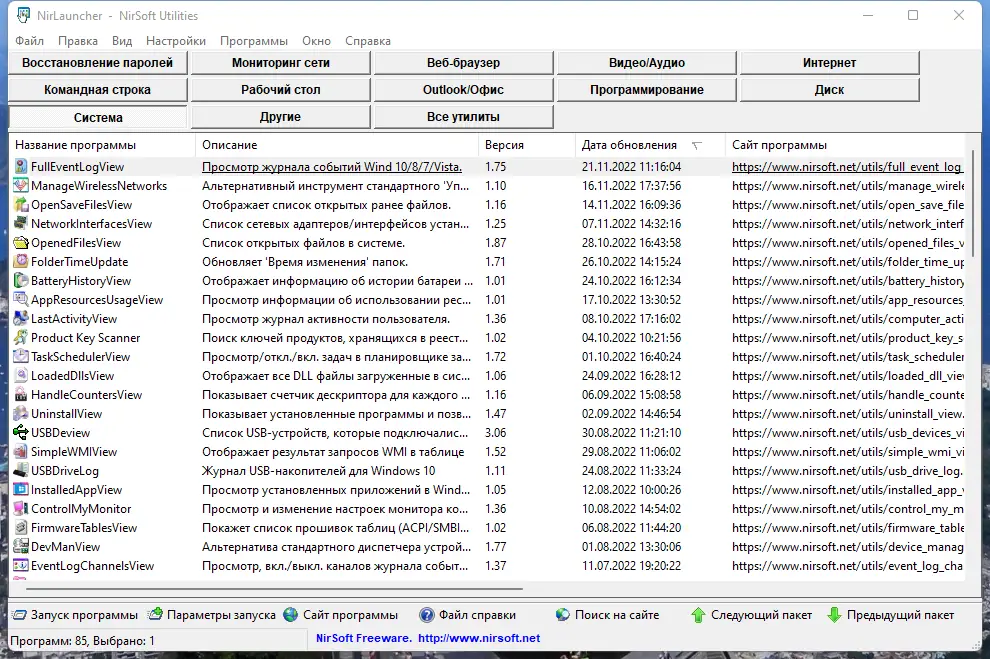This screenshot has width=990, height=659.
Task: Sort by 'Сайт программы' column header
Action: (x=846, y=145)
